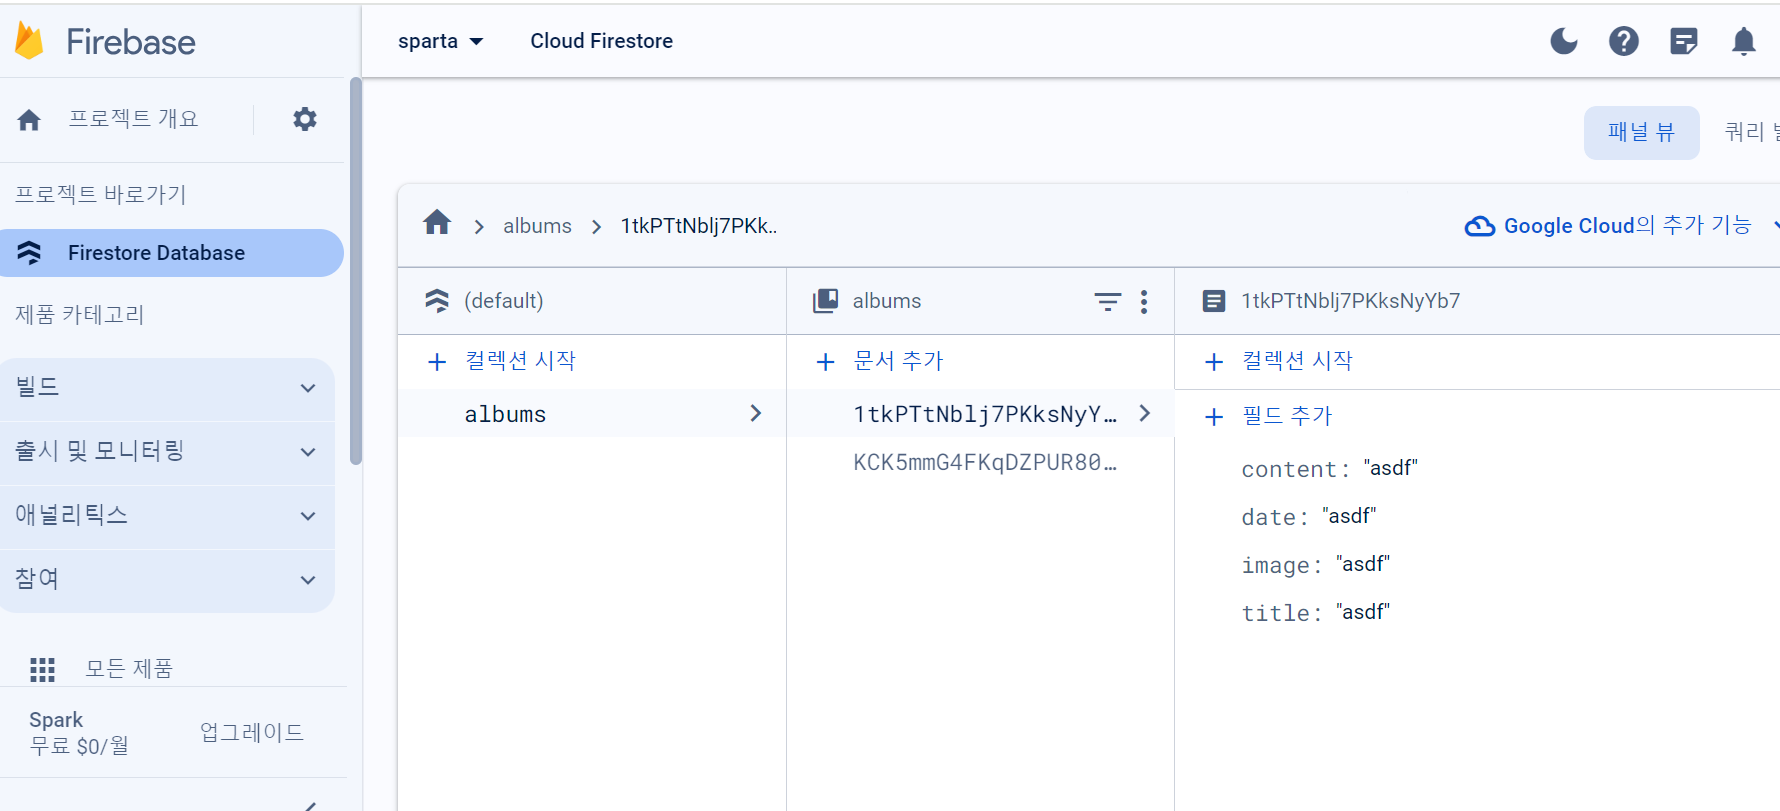
Task: Click 컬렉션 시작 in document panel
Action: tap(1297, 361)
